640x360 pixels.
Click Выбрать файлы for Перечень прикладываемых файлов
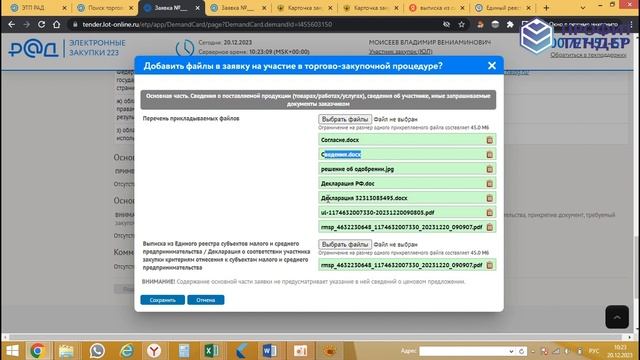click(345, 119)
